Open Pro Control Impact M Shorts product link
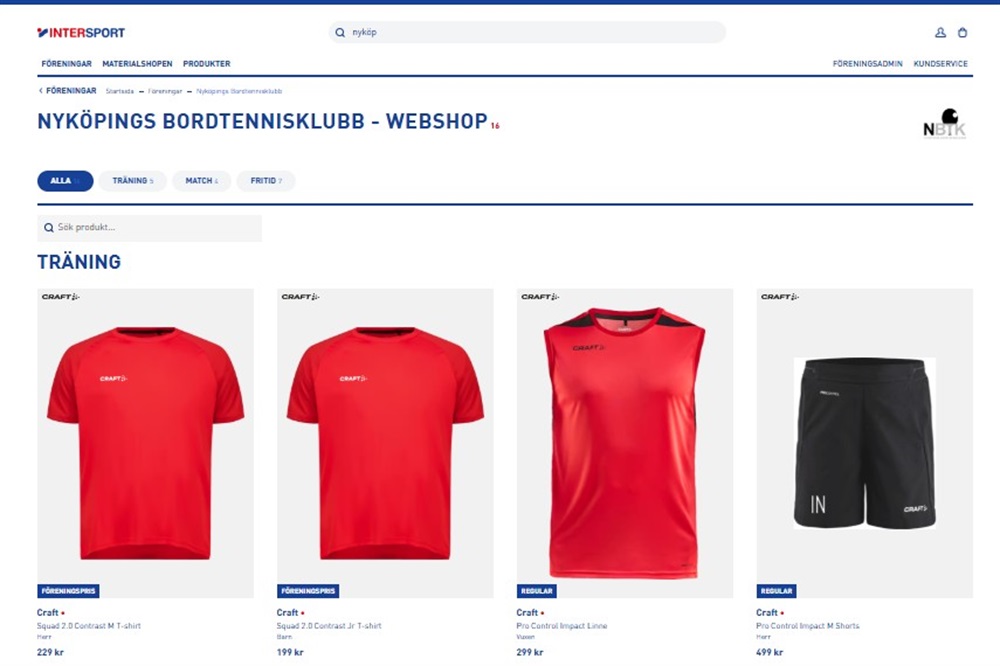 coord(807,626)
